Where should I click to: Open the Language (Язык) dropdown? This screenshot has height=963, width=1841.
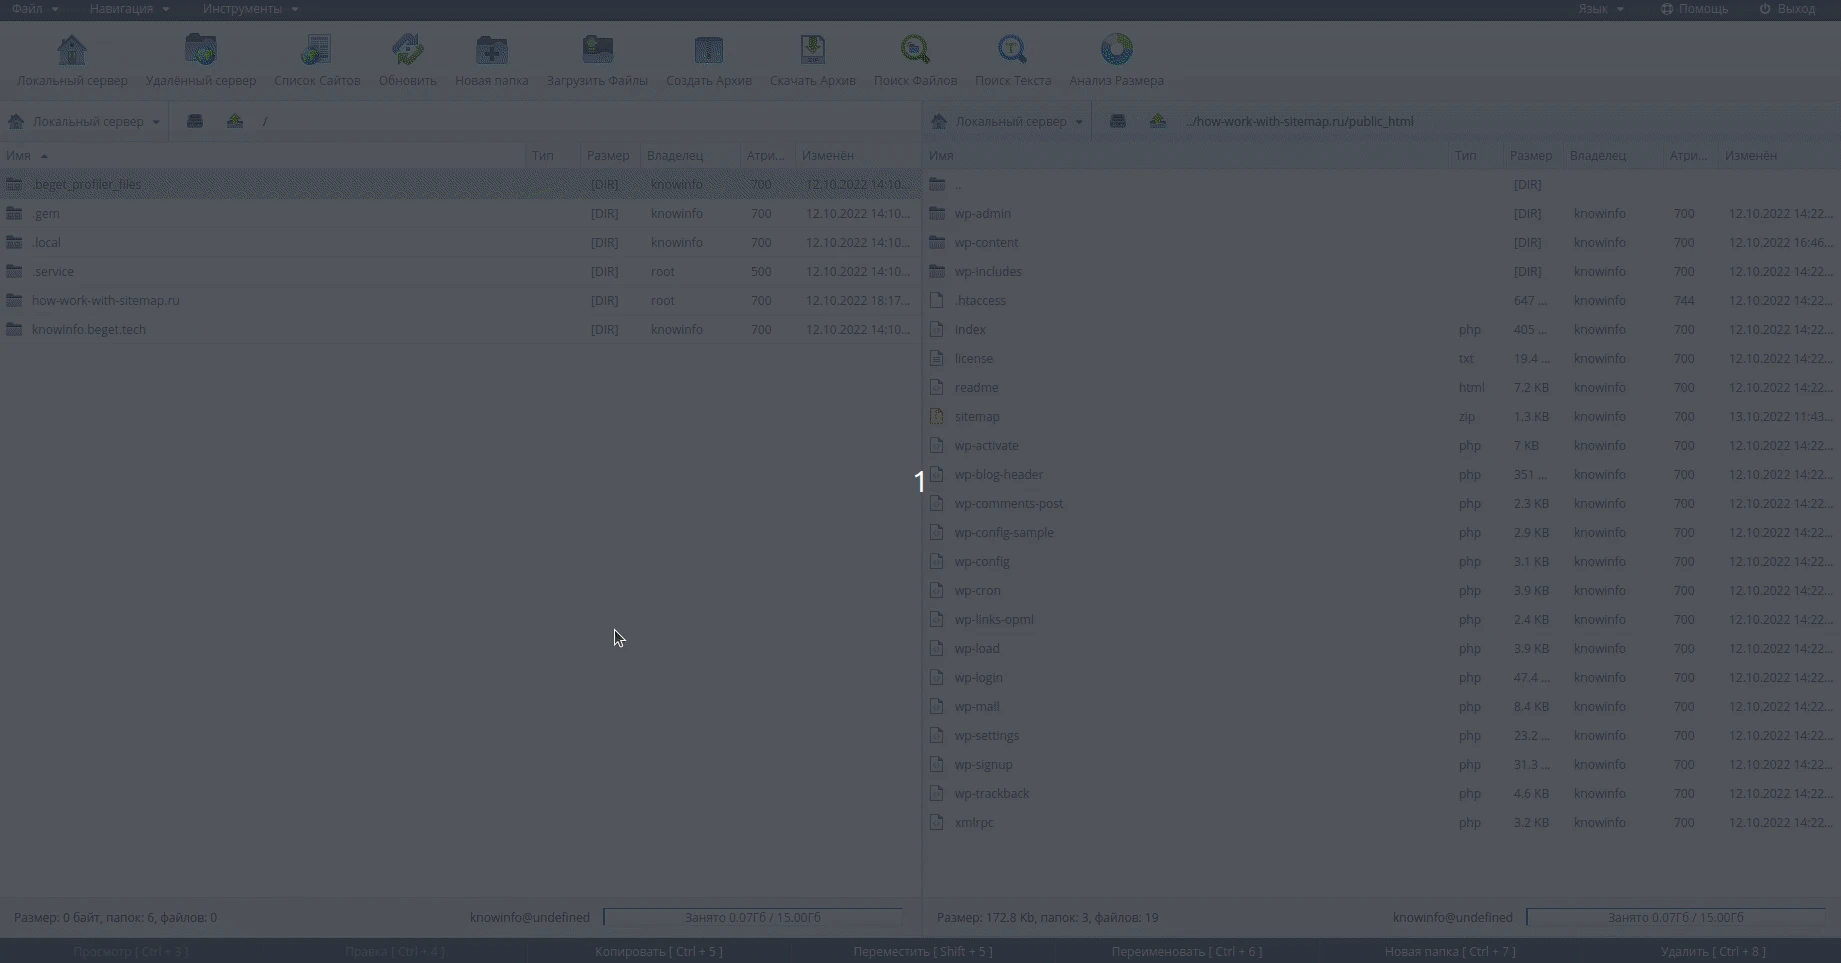[x=1600, y=9]
